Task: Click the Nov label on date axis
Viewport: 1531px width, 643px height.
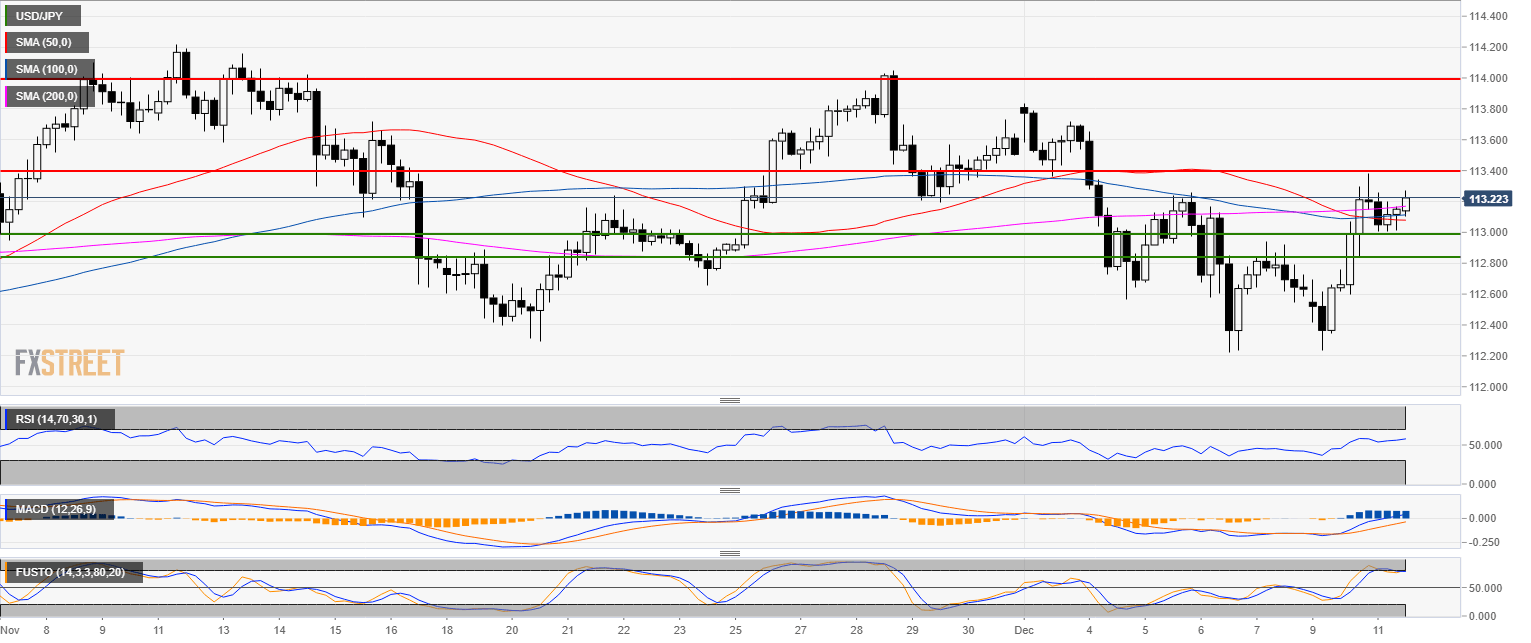Action: coord(10,631)
